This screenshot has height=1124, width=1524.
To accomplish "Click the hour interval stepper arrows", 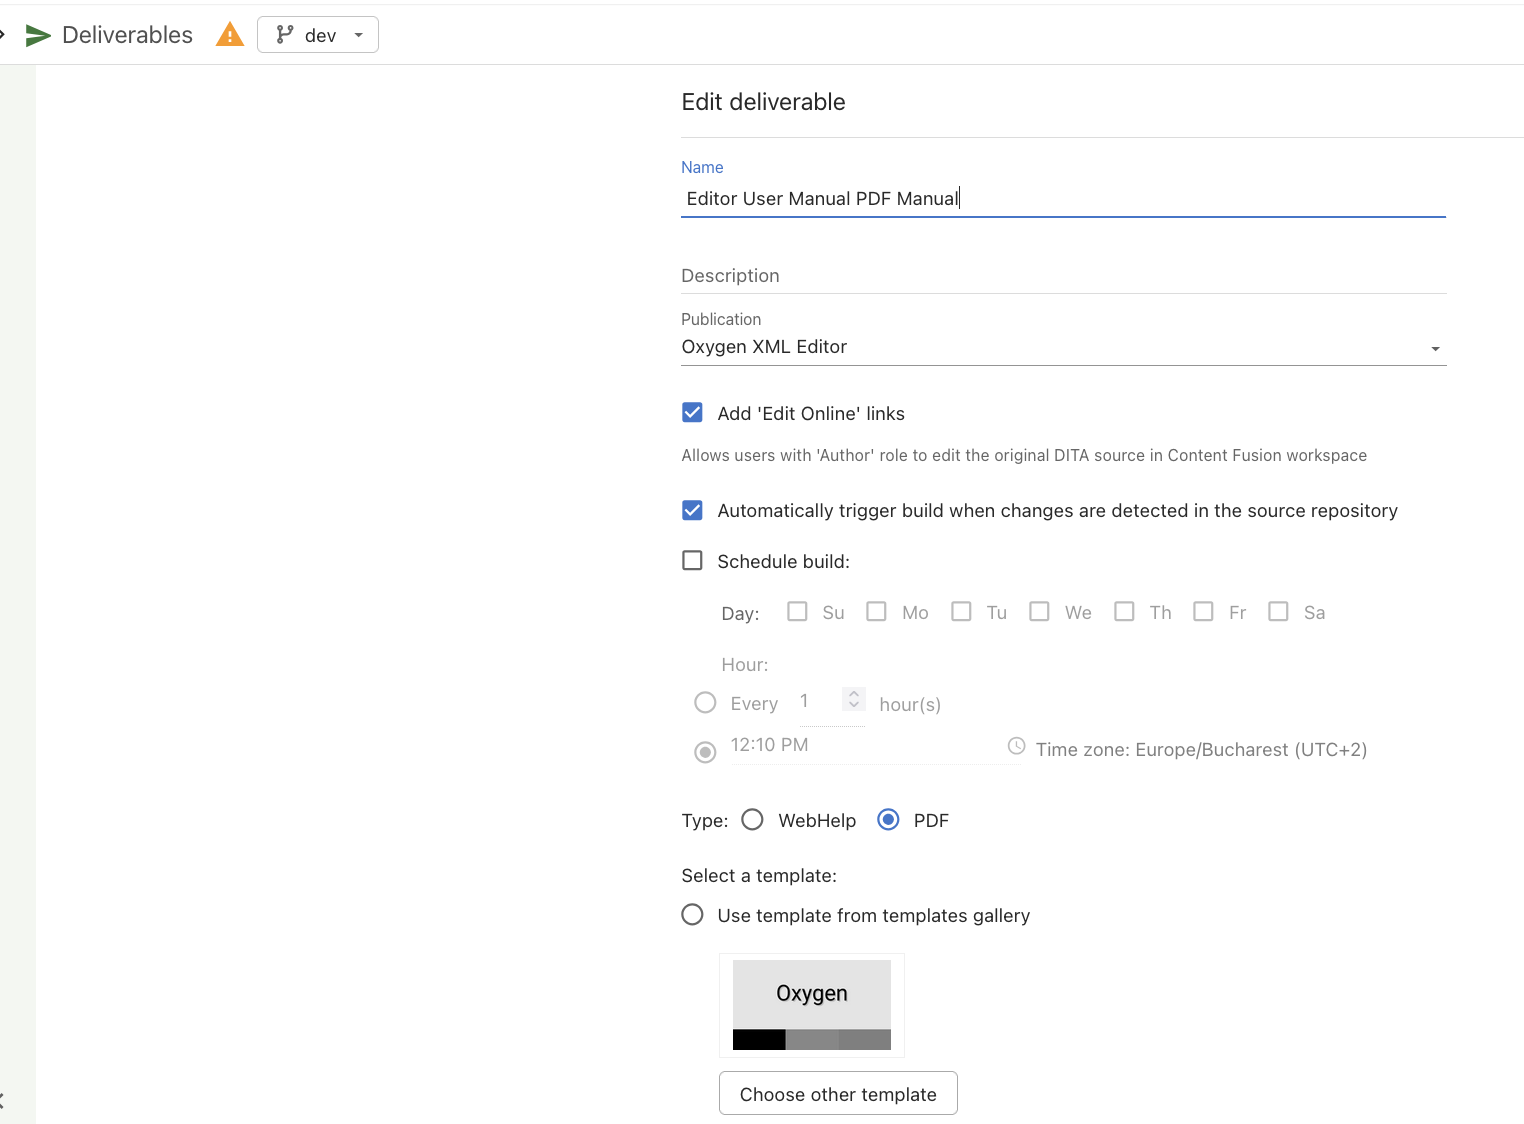I will [x=853, y=699].
